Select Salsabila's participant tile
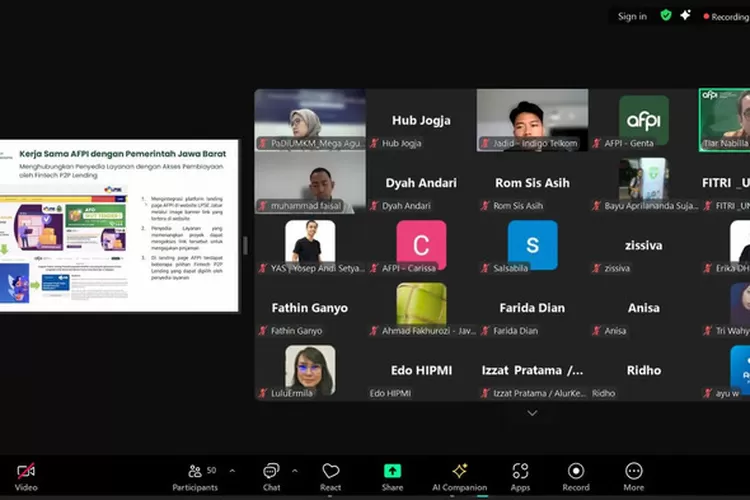This screenshot has width=750, height=500. 532,245
